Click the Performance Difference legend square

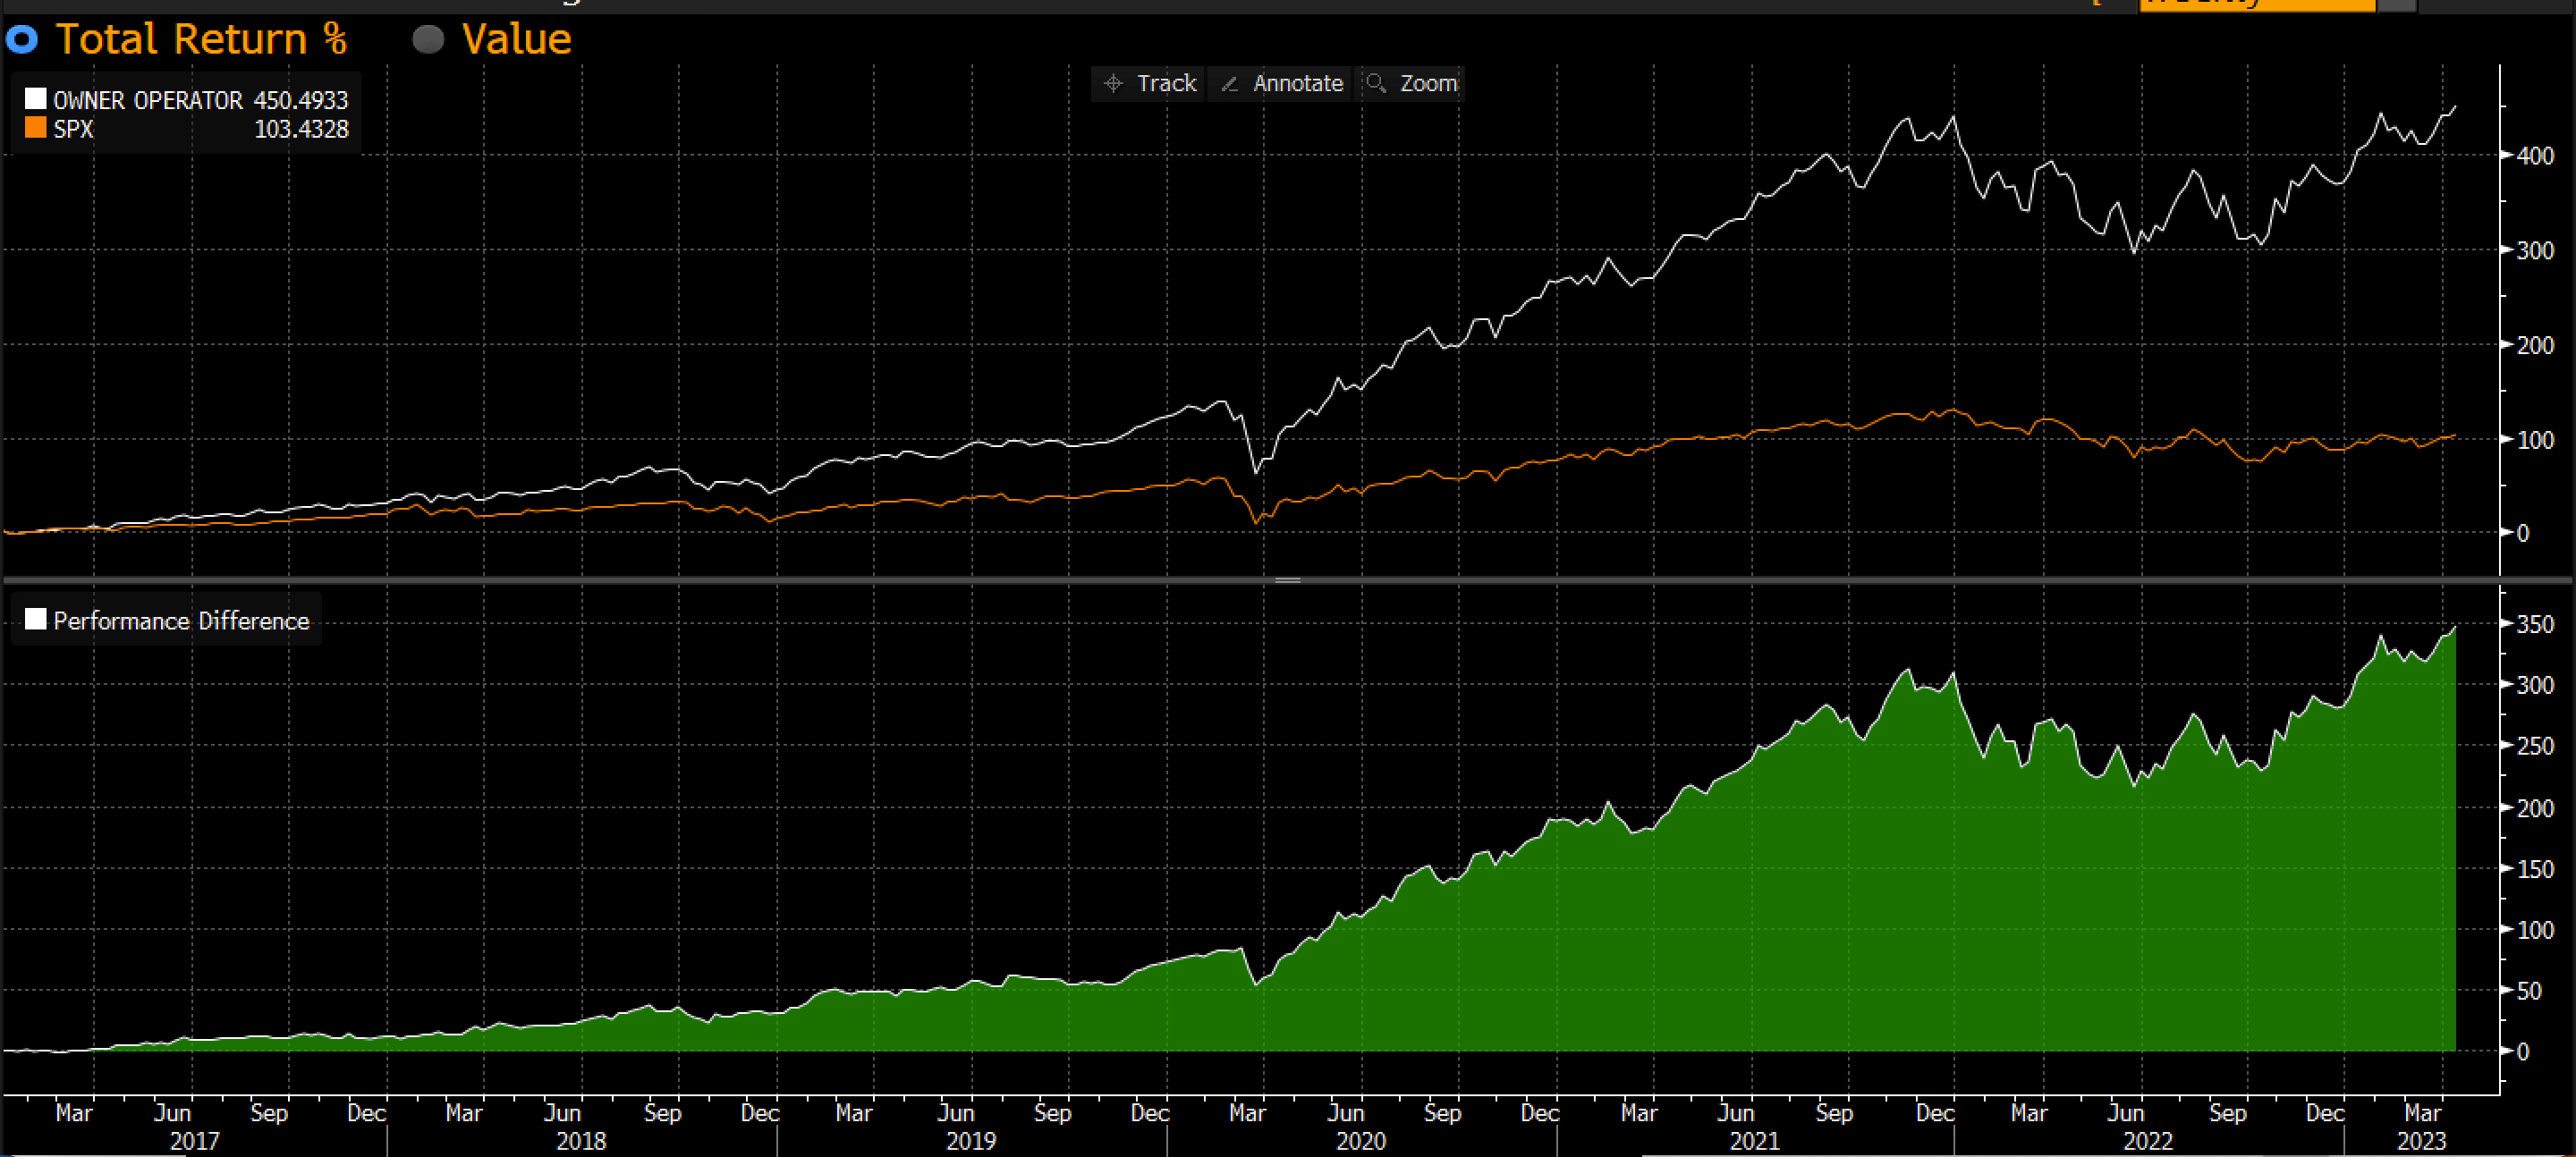tap(35, 620)
